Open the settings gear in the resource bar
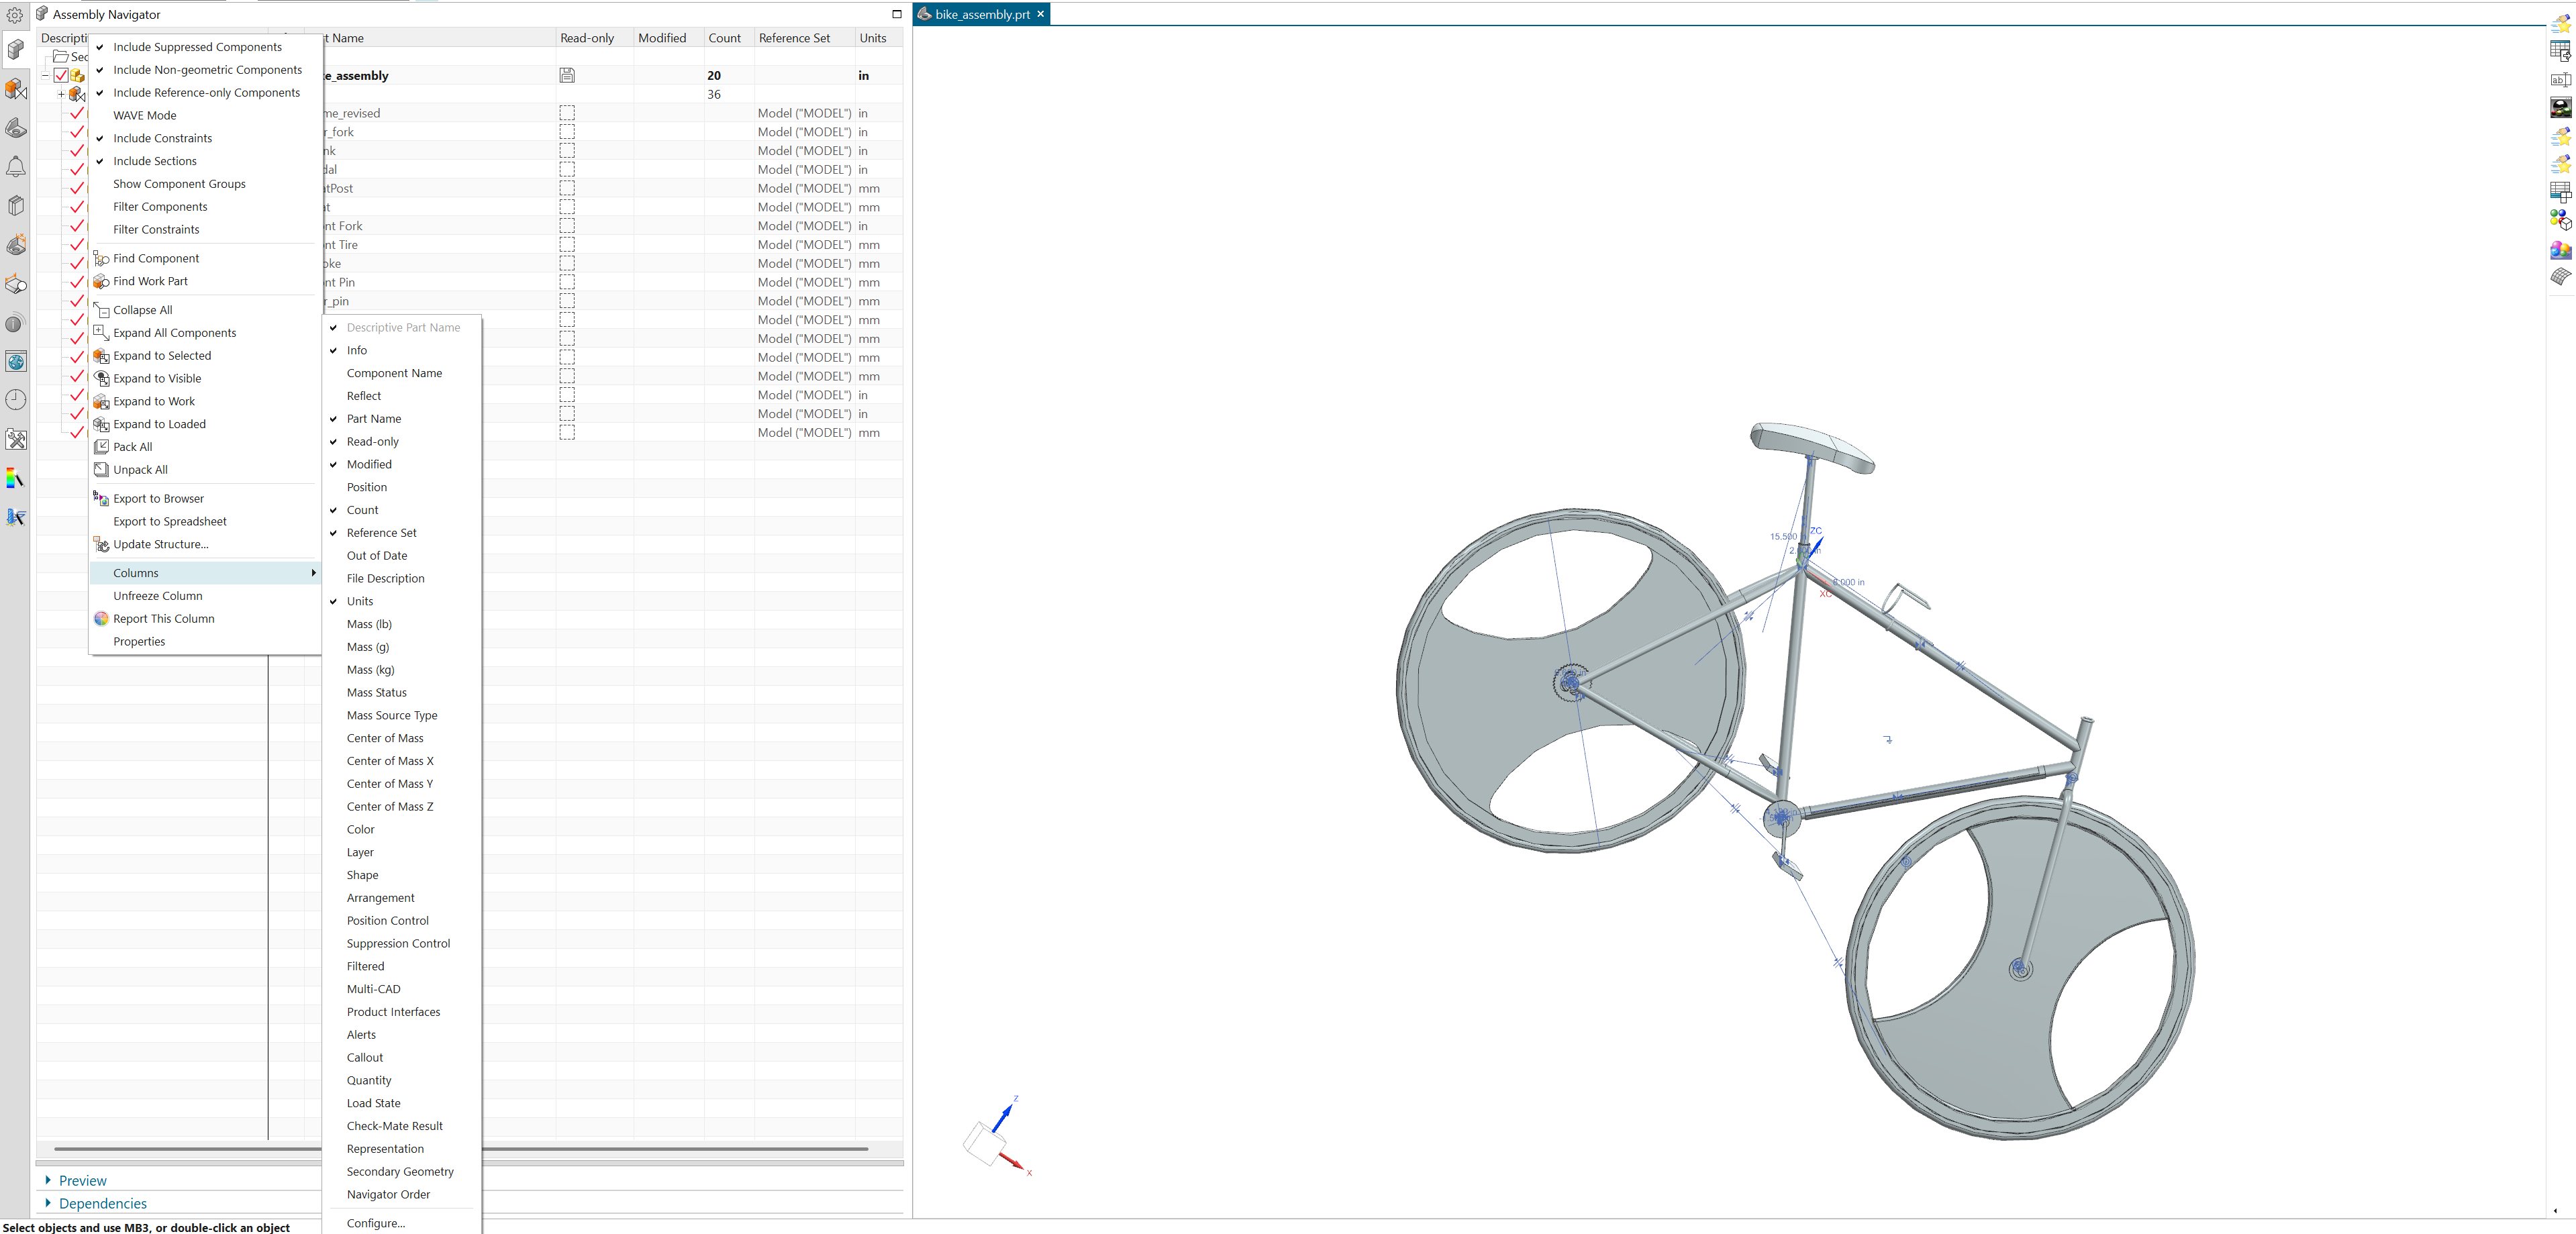2576x1234 pixels. (x=15, y=15)
